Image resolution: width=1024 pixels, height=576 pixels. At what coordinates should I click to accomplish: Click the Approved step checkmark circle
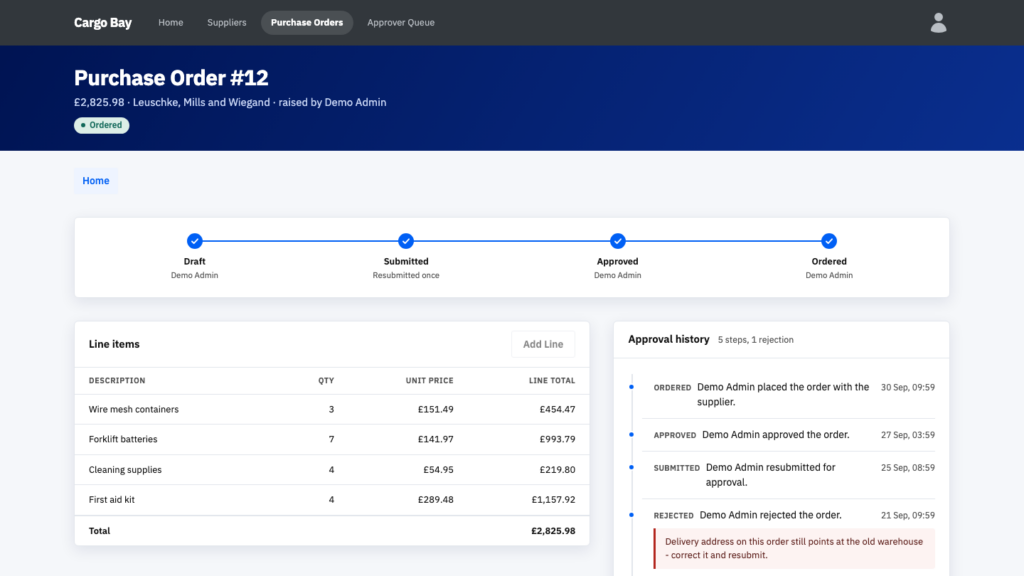pos(617,241)
